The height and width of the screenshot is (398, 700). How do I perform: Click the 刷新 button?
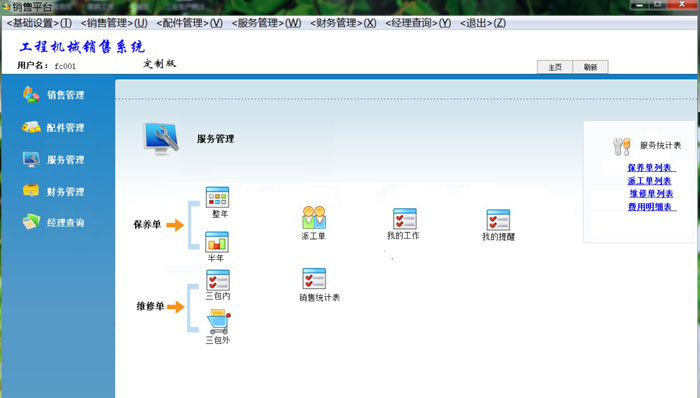click(x=590, y=67)
